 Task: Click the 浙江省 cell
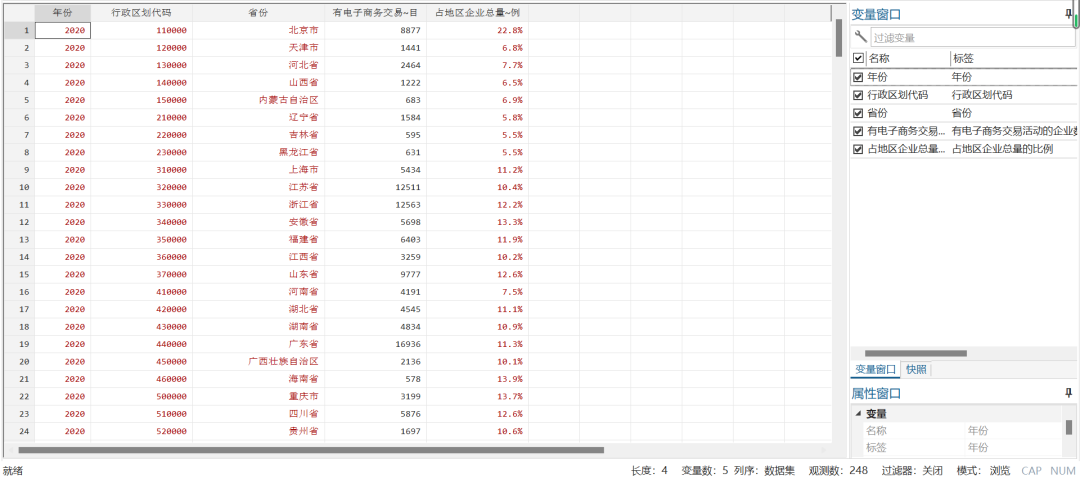(x=258, y=205)
